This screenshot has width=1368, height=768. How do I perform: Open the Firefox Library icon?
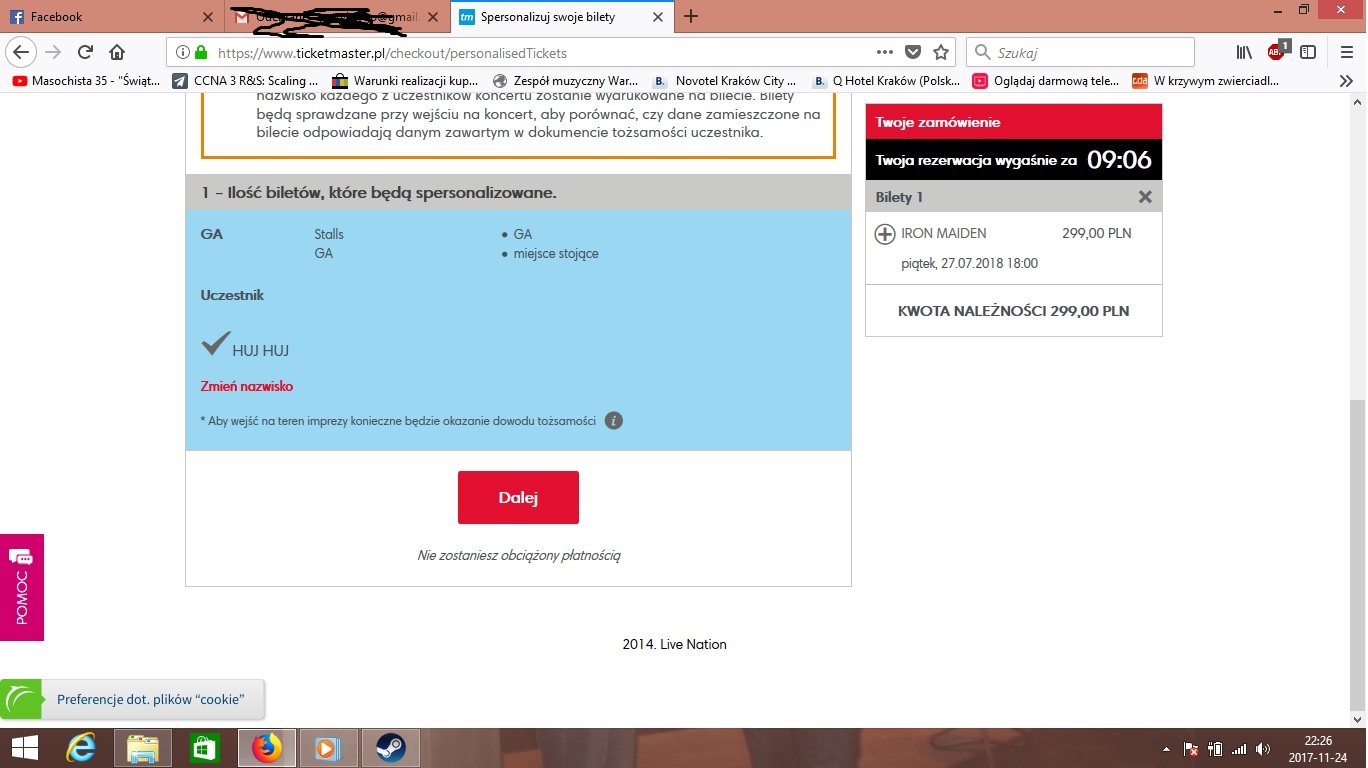(x=1244, y=53)
